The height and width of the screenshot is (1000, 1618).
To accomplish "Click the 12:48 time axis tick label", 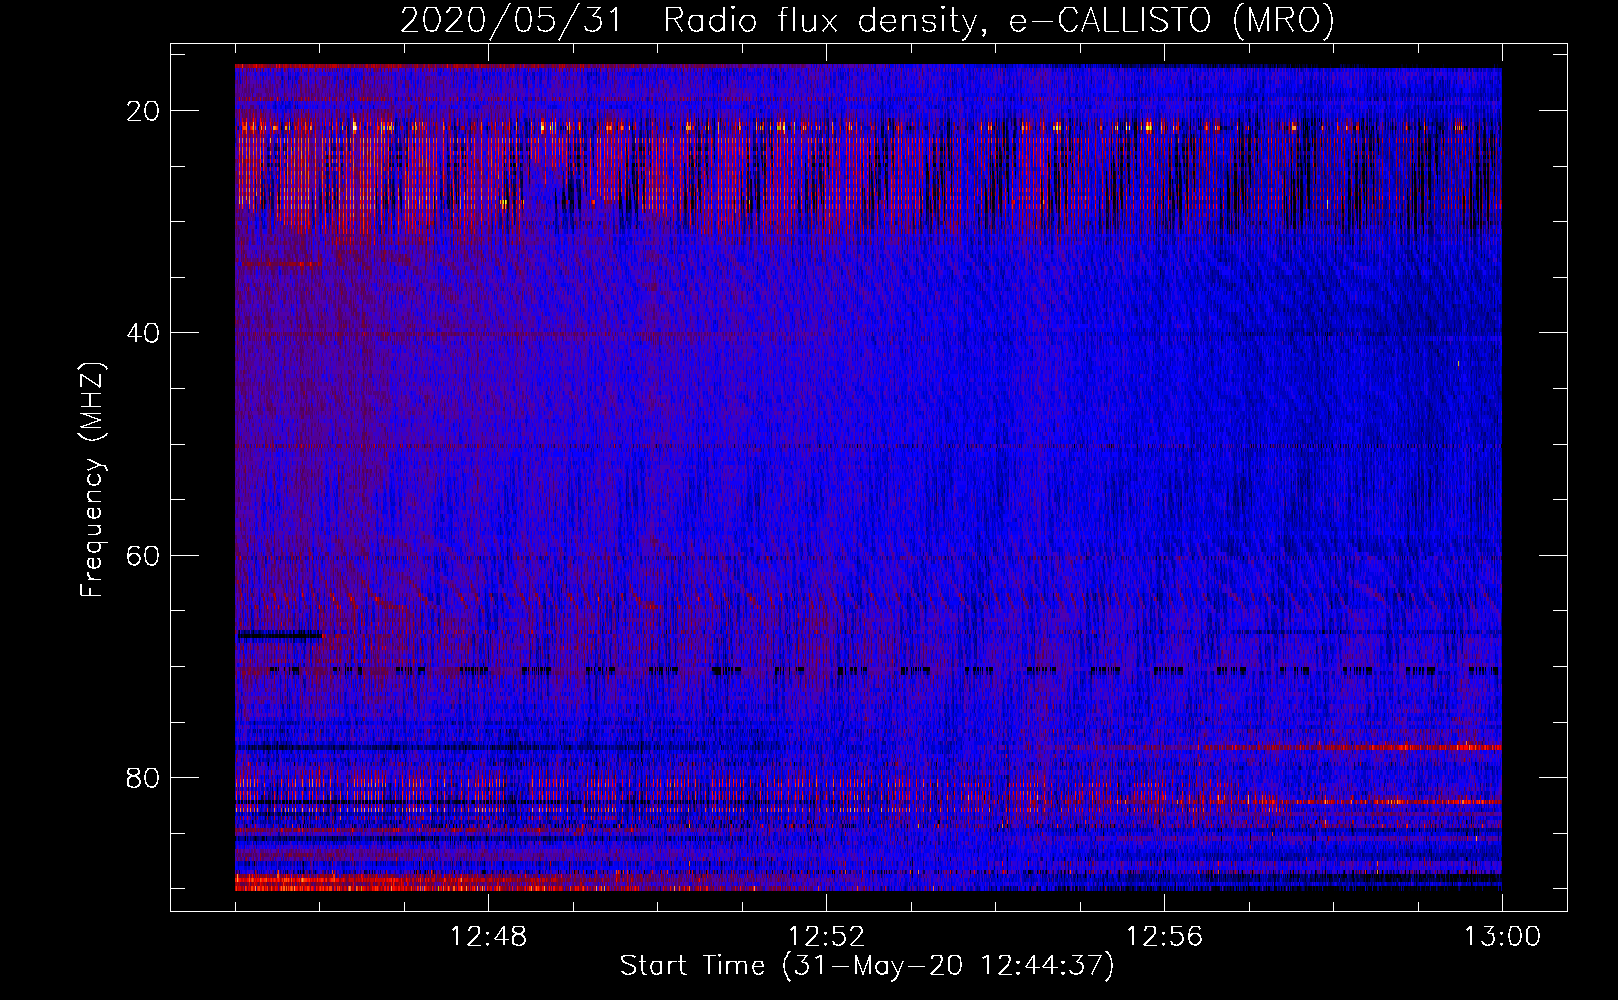I will (x=488, y=937).
